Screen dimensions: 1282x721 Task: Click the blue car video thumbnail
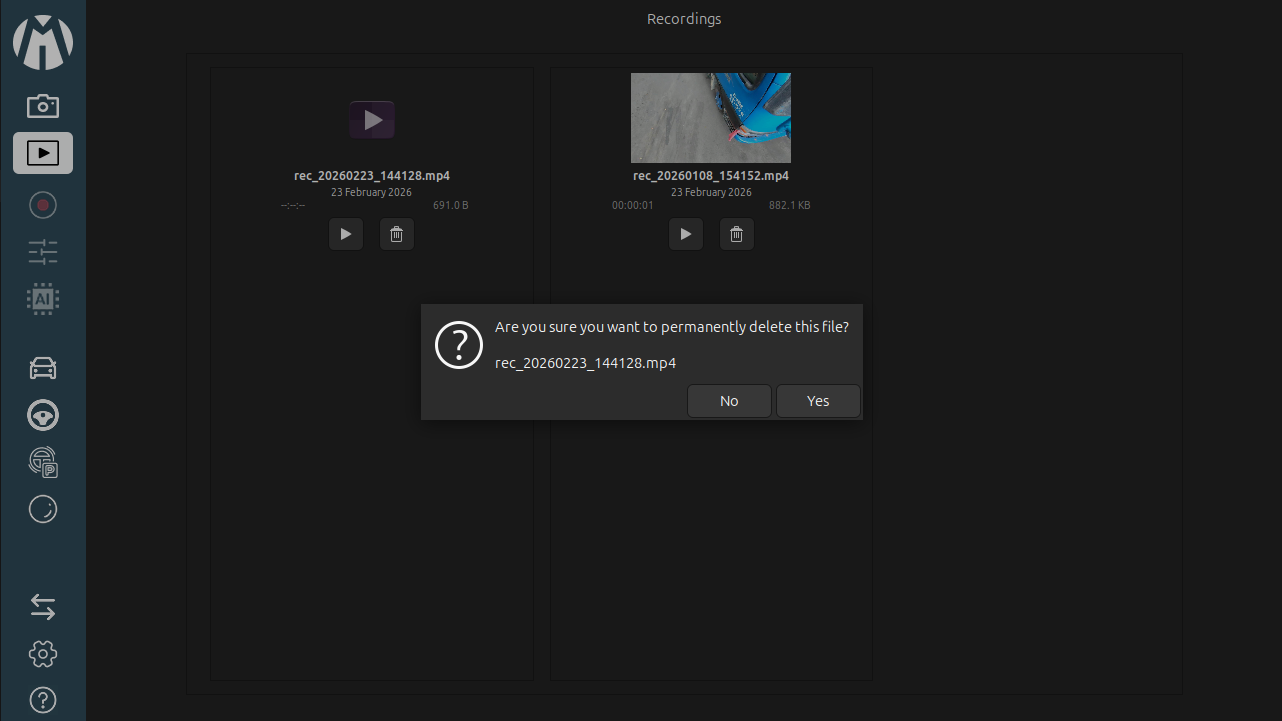(711, 118)
